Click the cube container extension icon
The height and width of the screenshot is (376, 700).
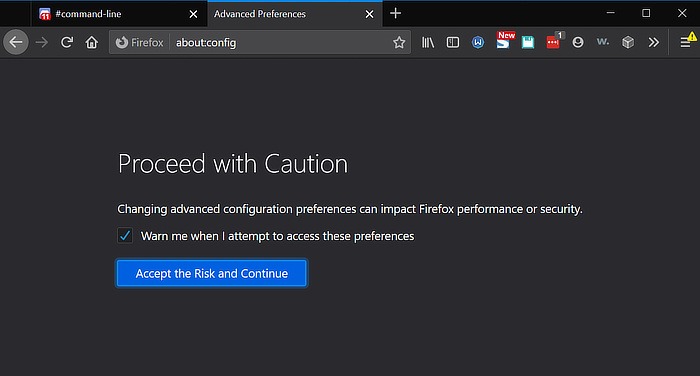(x=628, y=42)
